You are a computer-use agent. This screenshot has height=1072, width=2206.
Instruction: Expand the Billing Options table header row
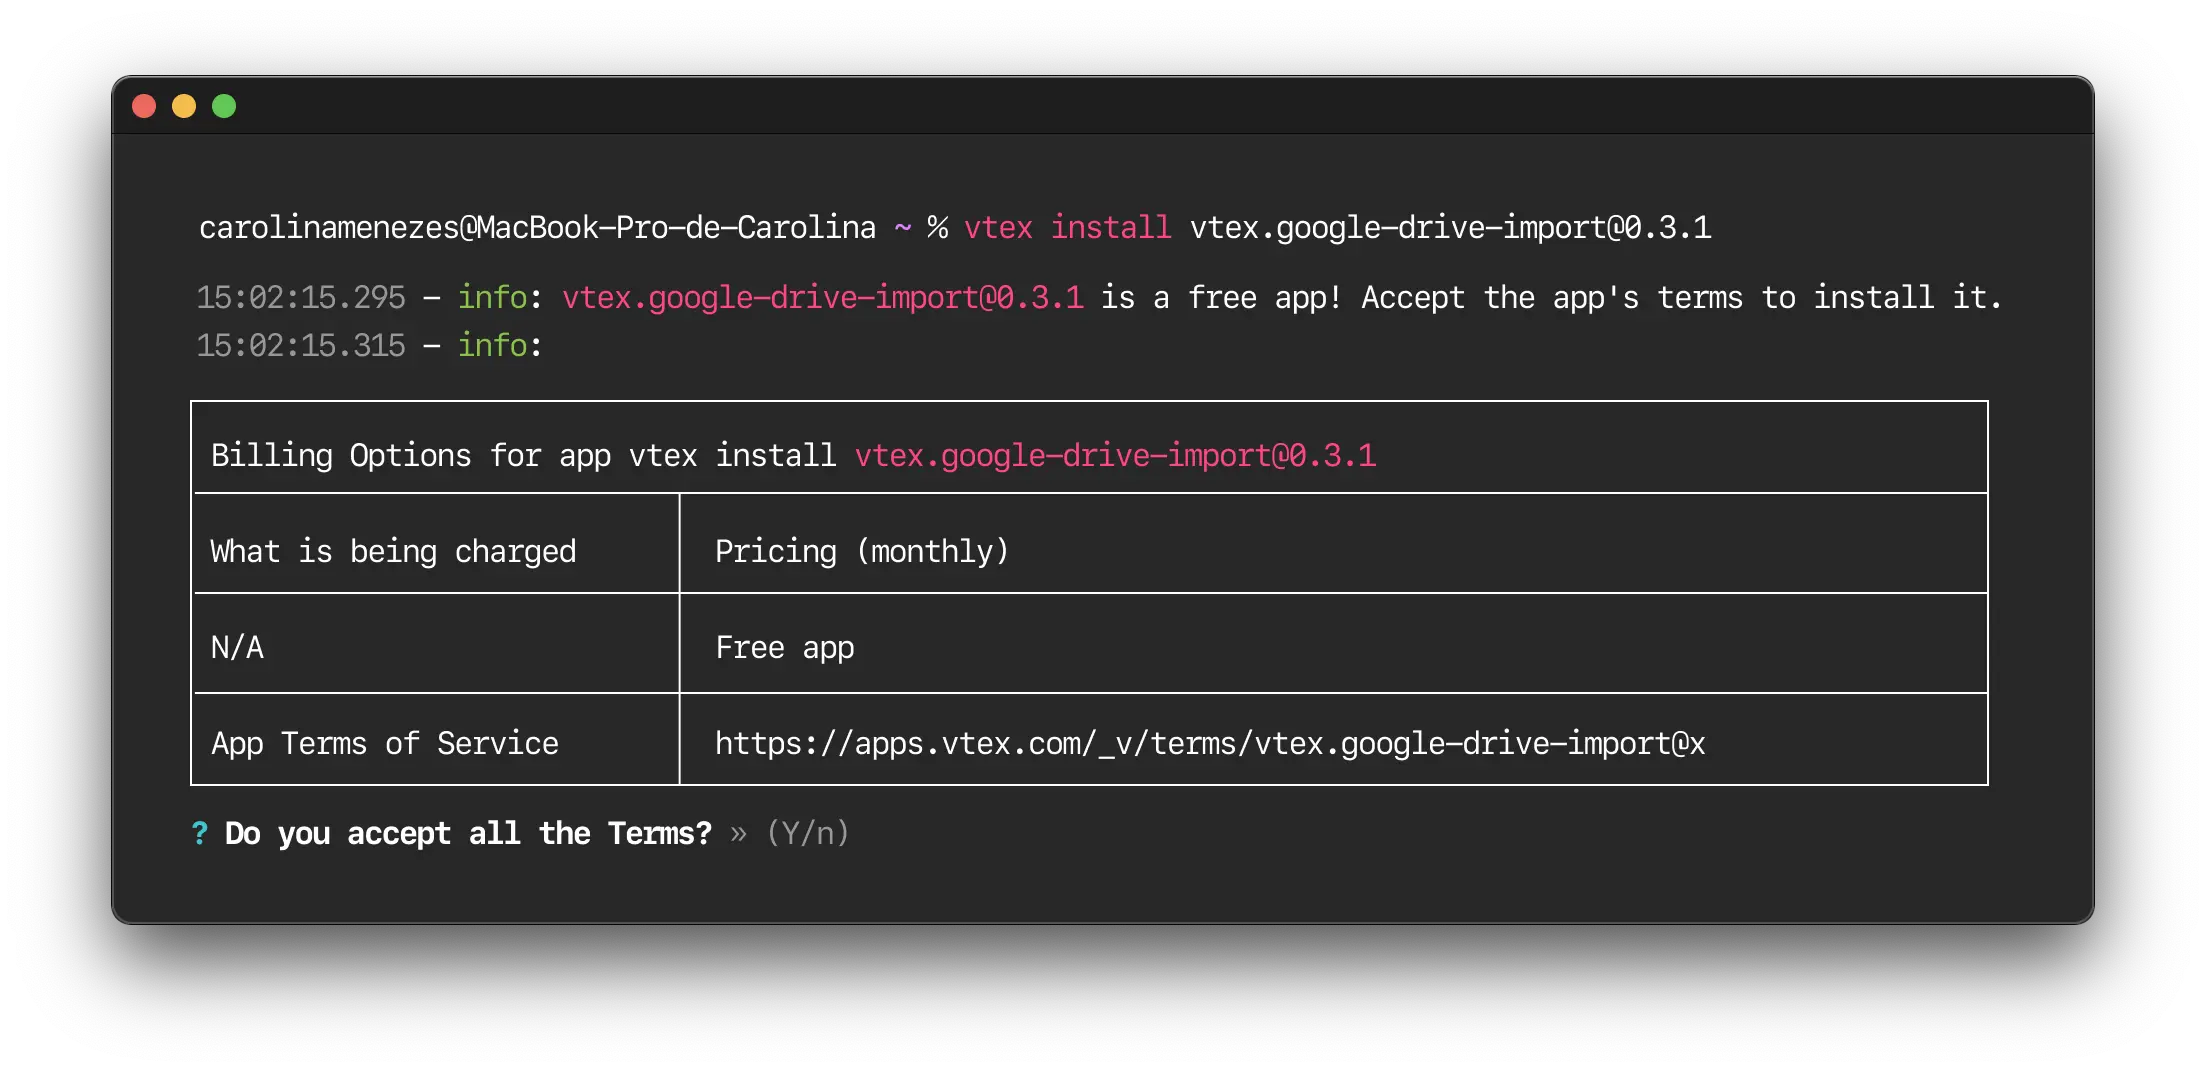tap(791, 455)
